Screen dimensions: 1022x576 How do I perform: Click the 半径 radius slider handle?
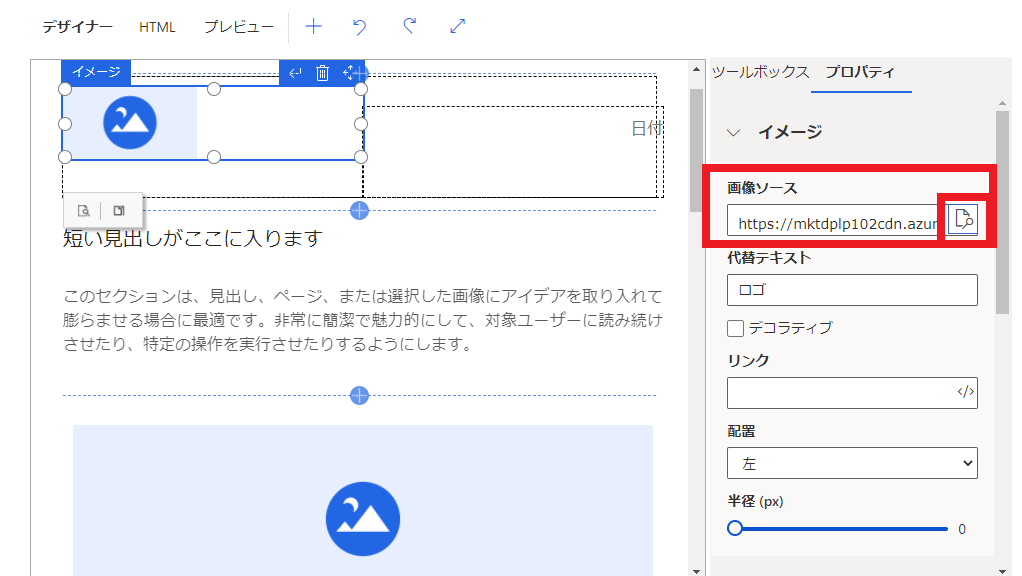735,529
